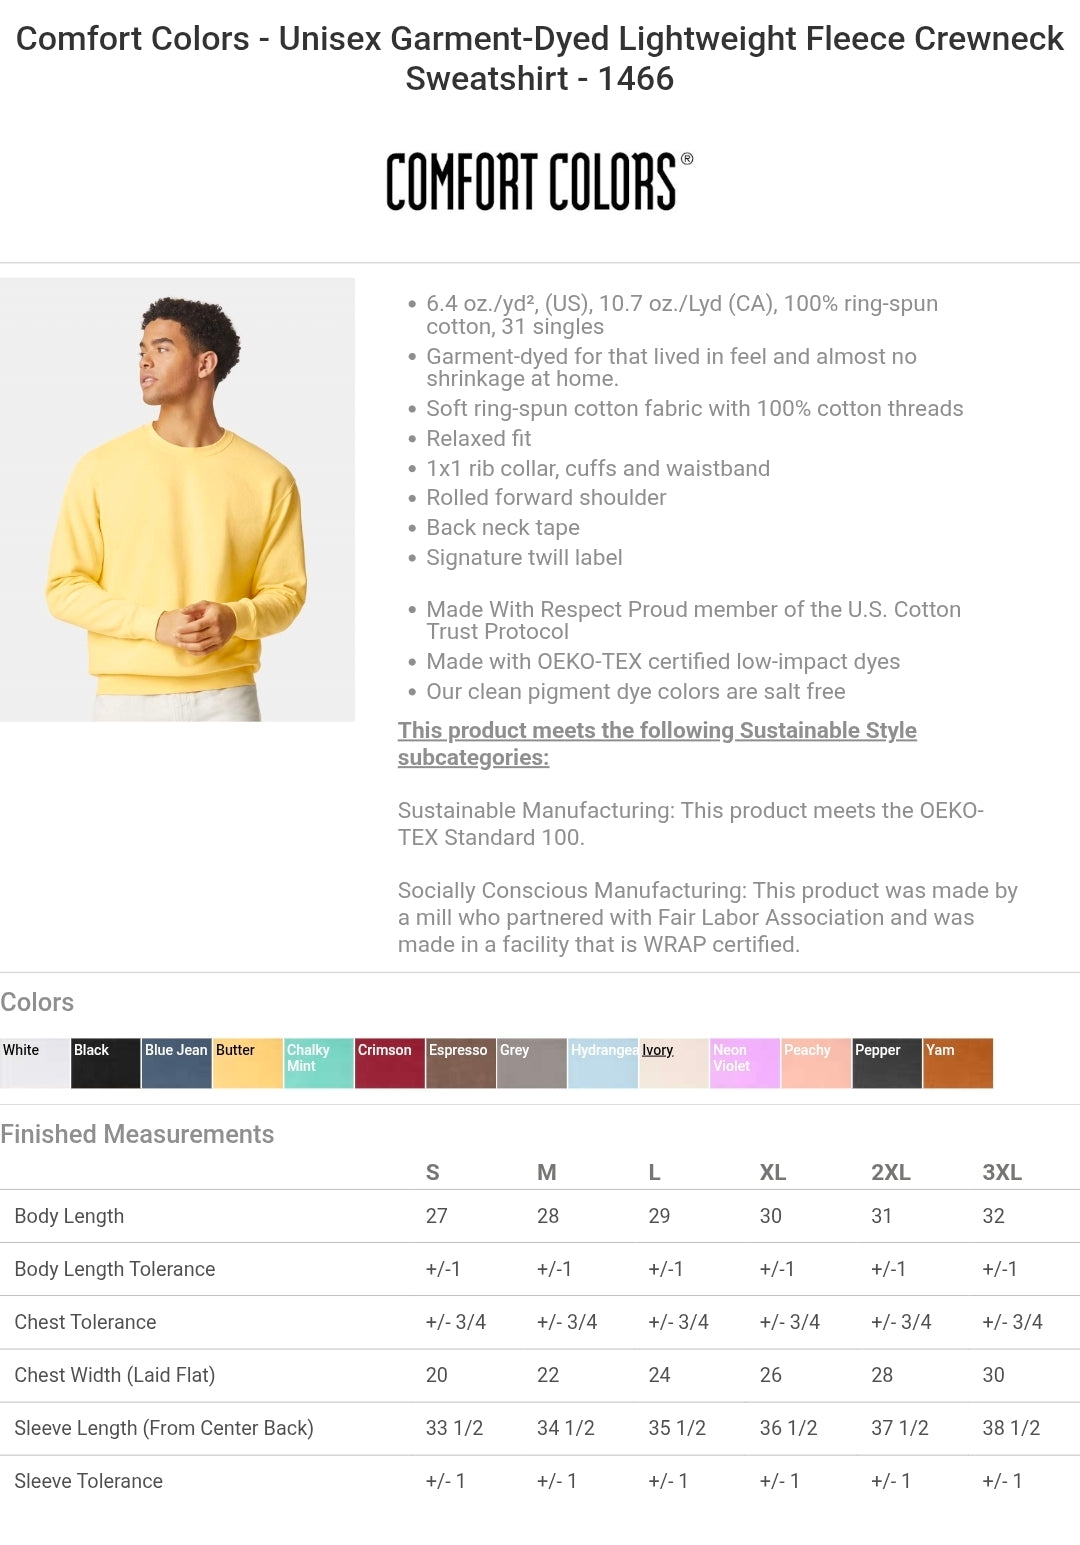This screenshot has width=1080, height=1545.
Task: Select the Neon Violet swatch
Action: coord(745,1063)
